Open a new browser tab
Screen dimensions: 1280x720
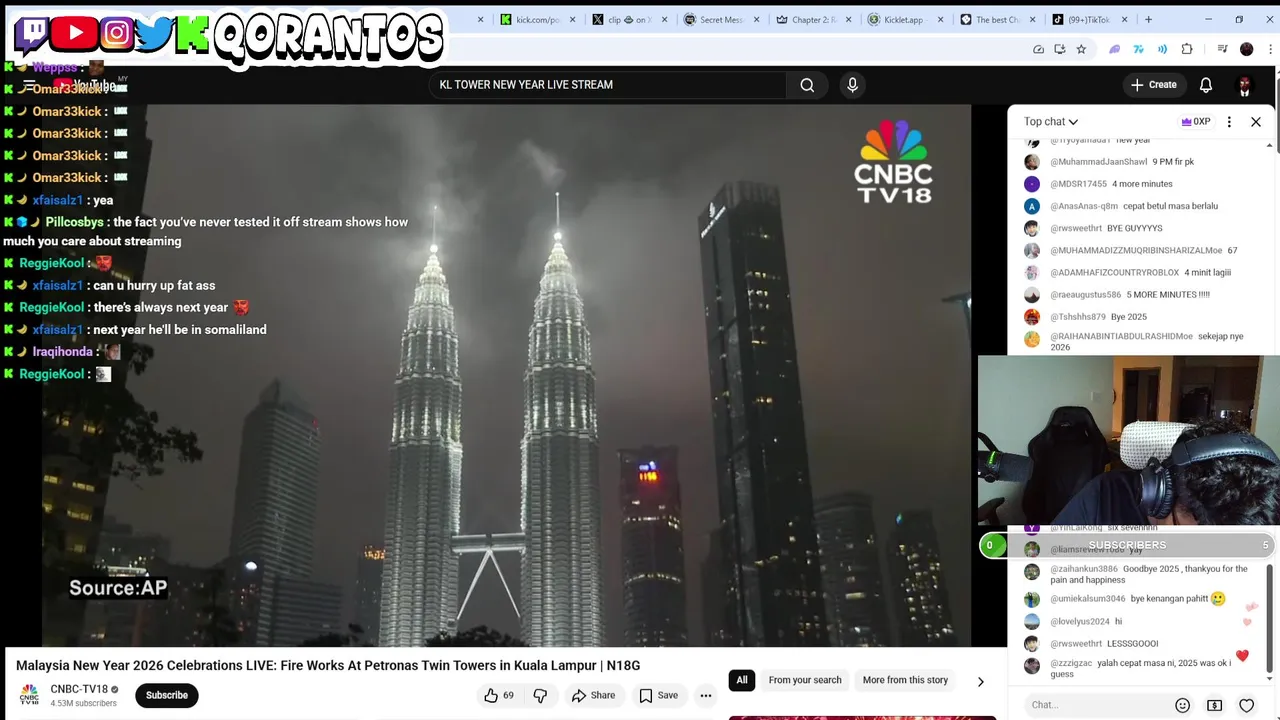coord(1148,19)
